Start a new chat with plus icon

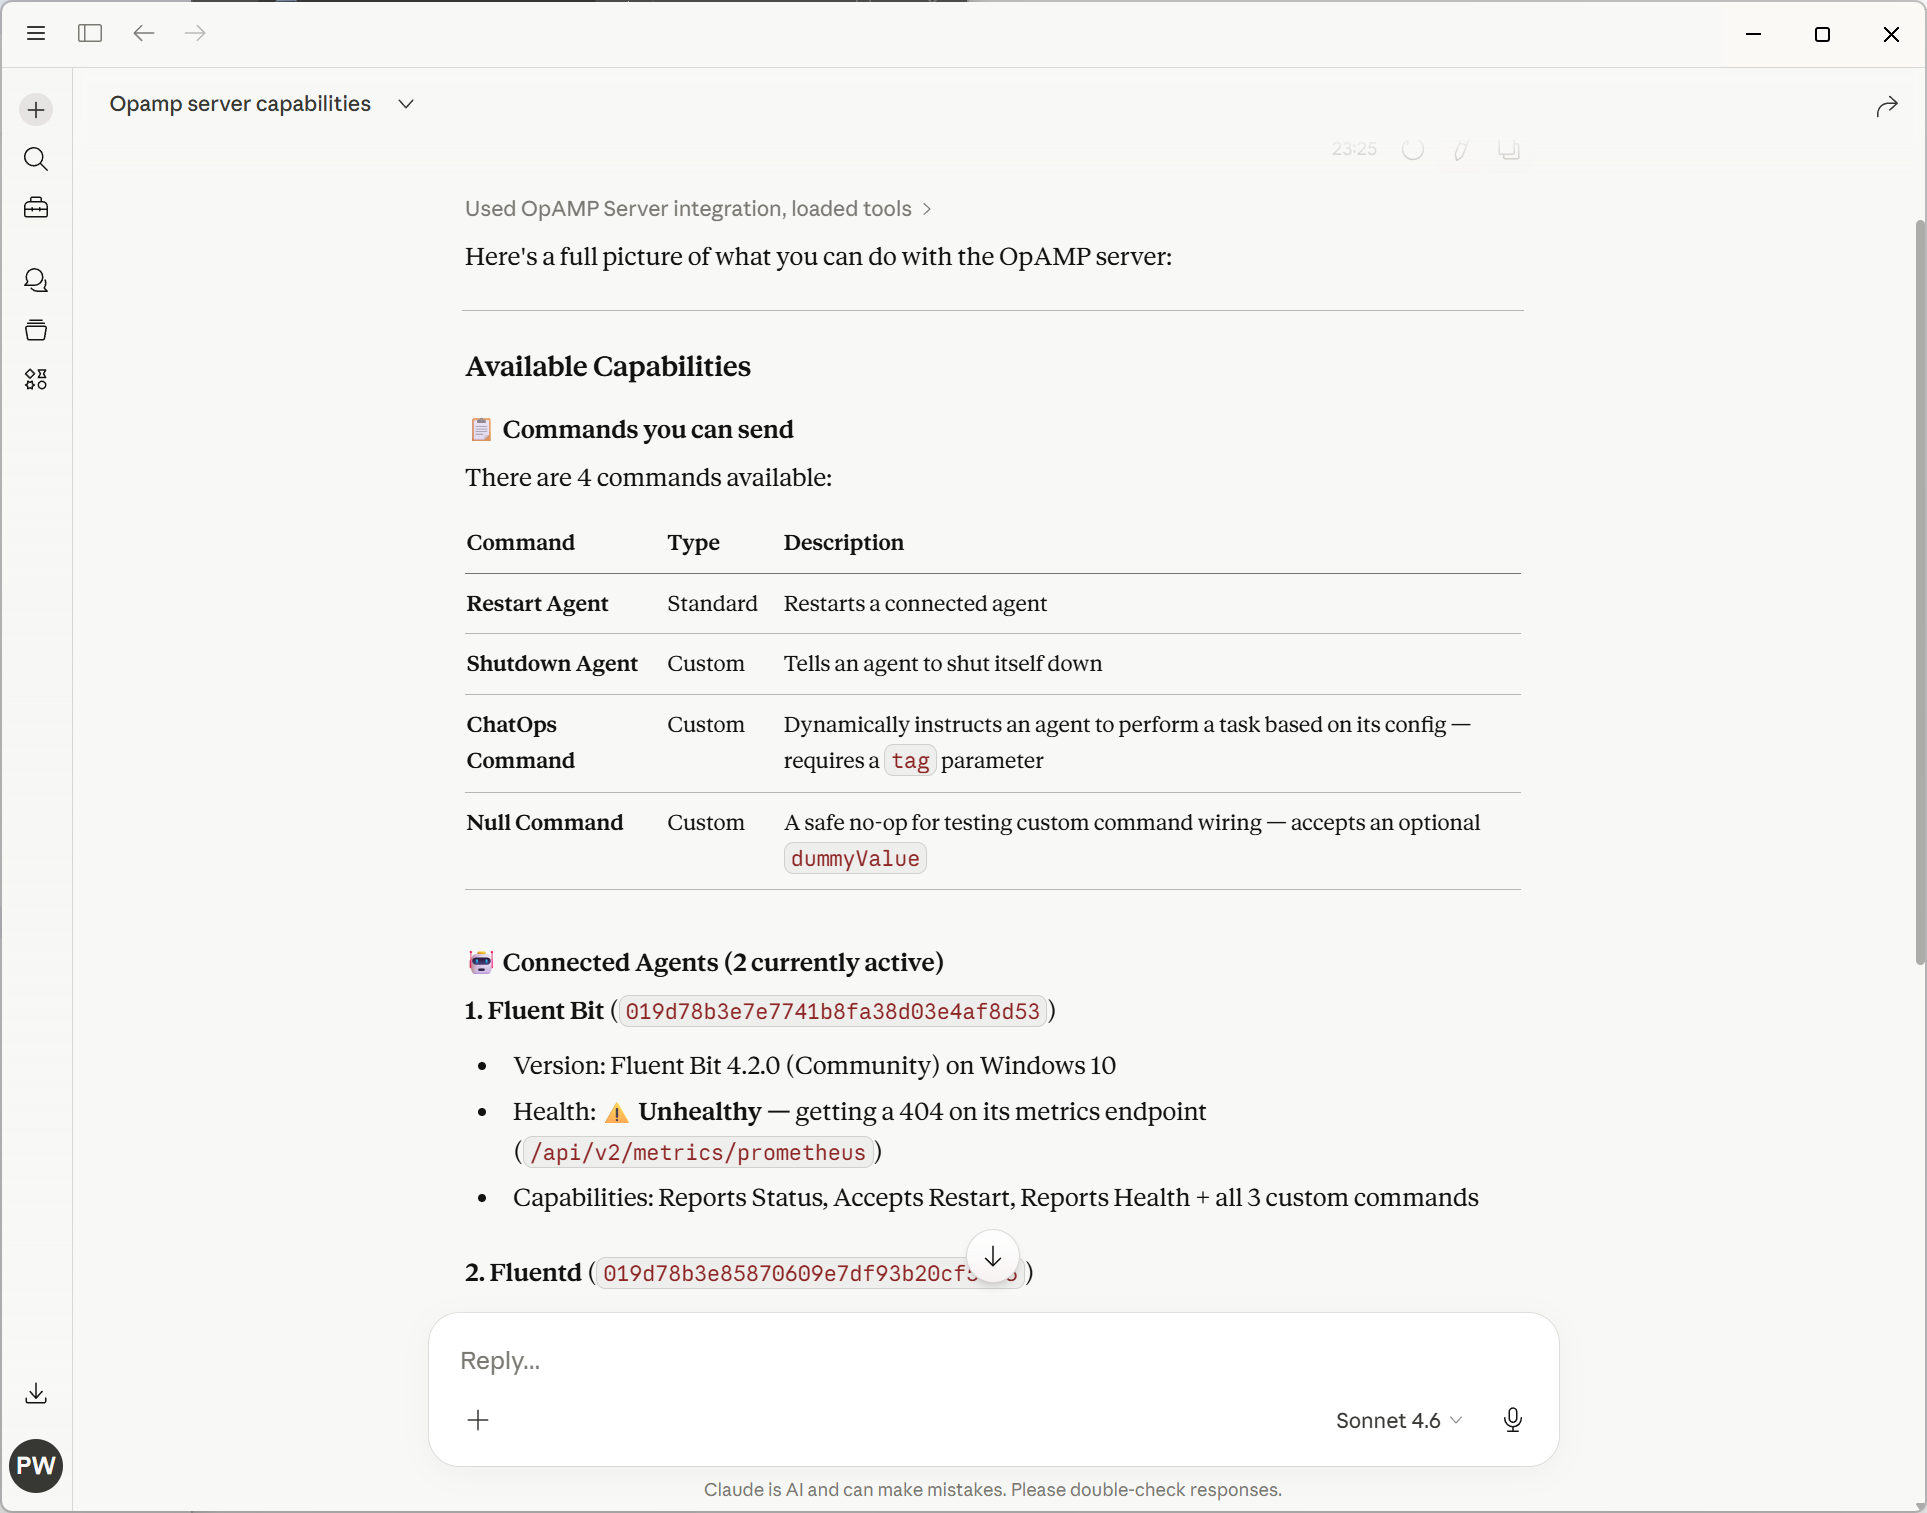(x=36, y=110)
